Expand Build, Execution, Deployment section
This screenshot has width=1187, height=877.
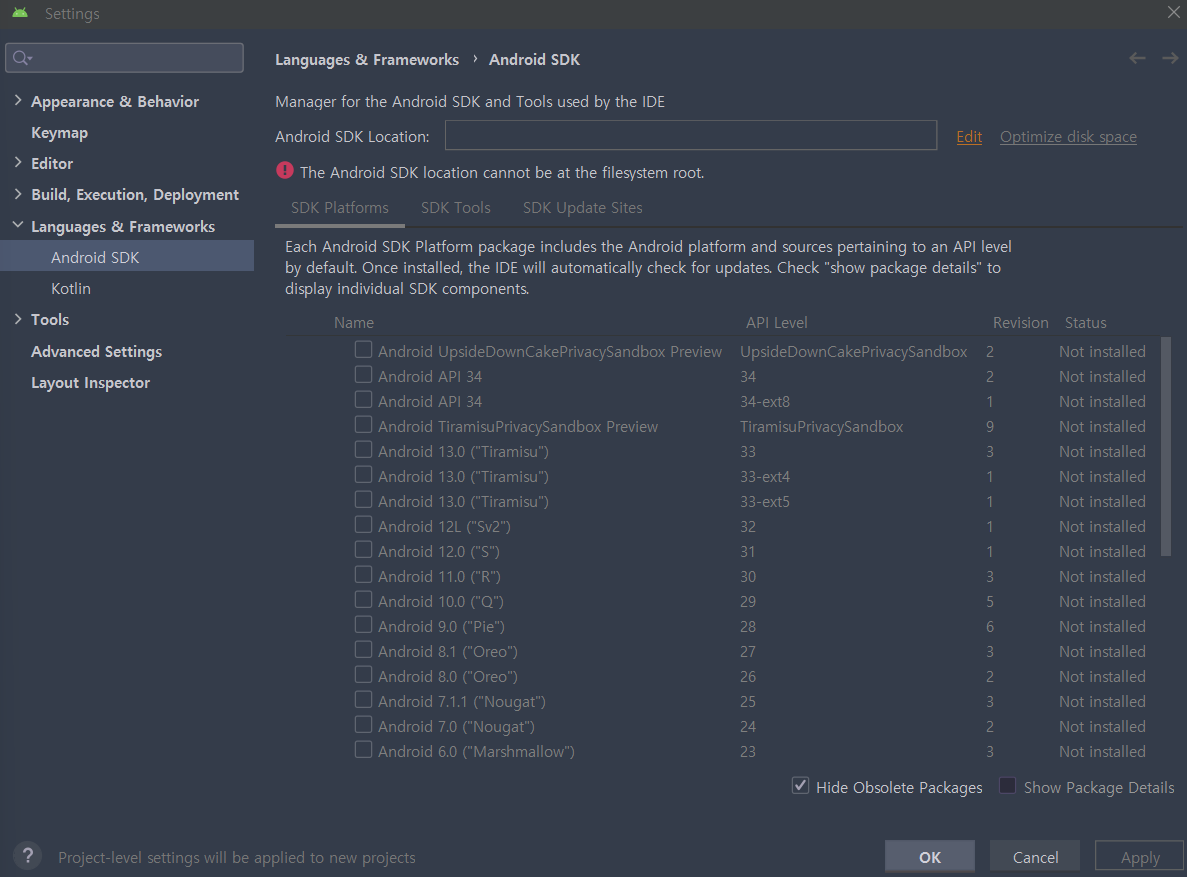[17, 194]
